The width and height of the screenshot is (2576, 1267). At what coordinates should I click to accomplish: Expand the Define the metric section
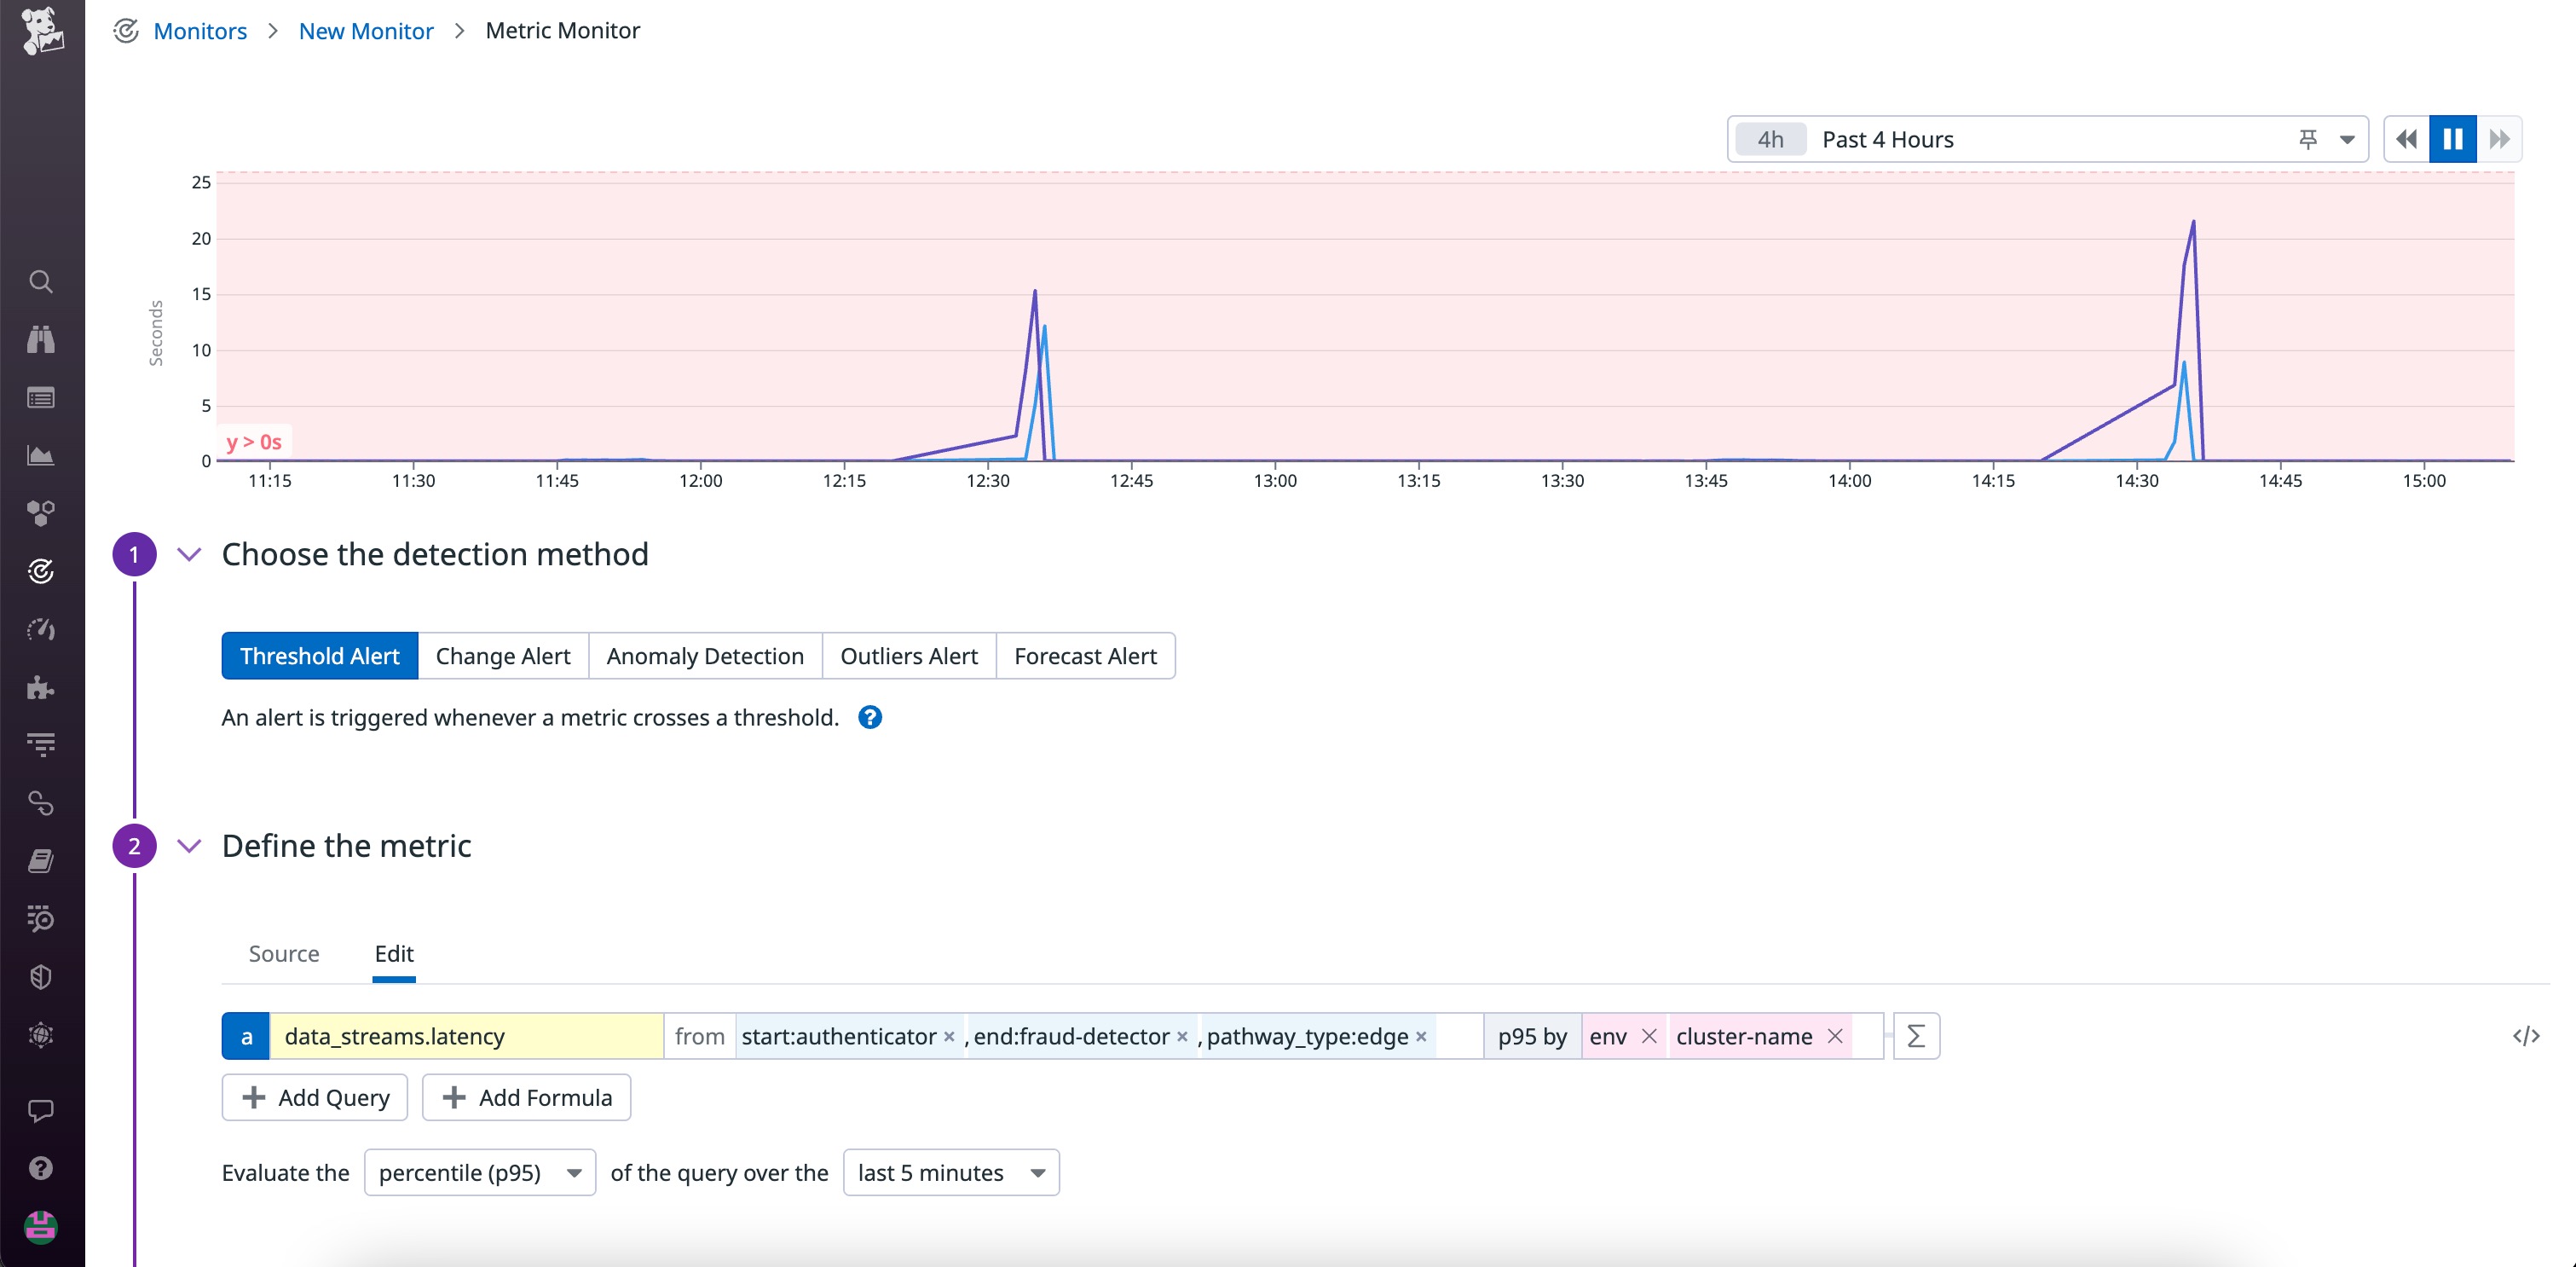[186, 845]
